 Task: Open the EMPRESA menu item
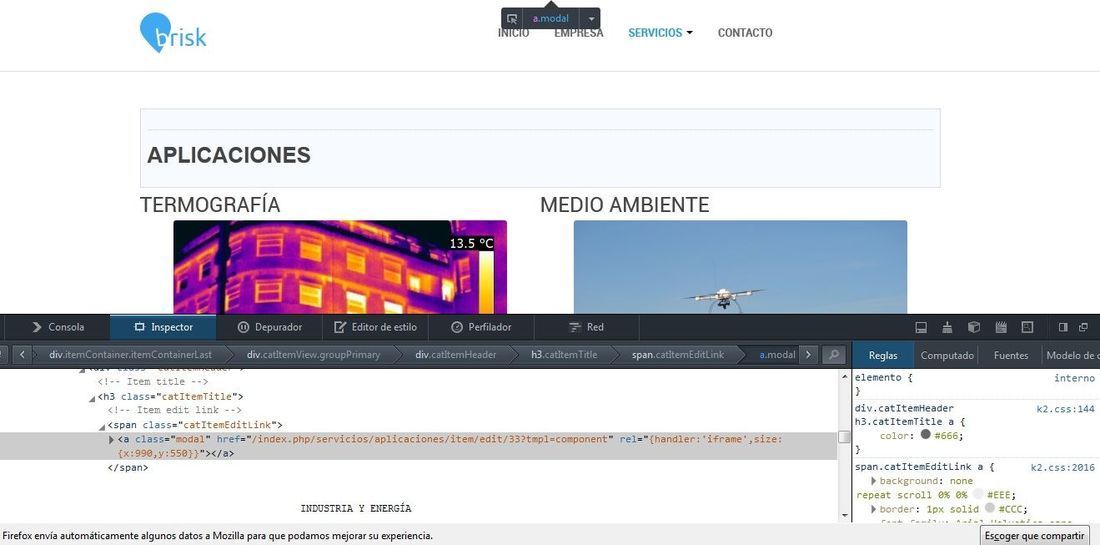[x=579, y=33]
